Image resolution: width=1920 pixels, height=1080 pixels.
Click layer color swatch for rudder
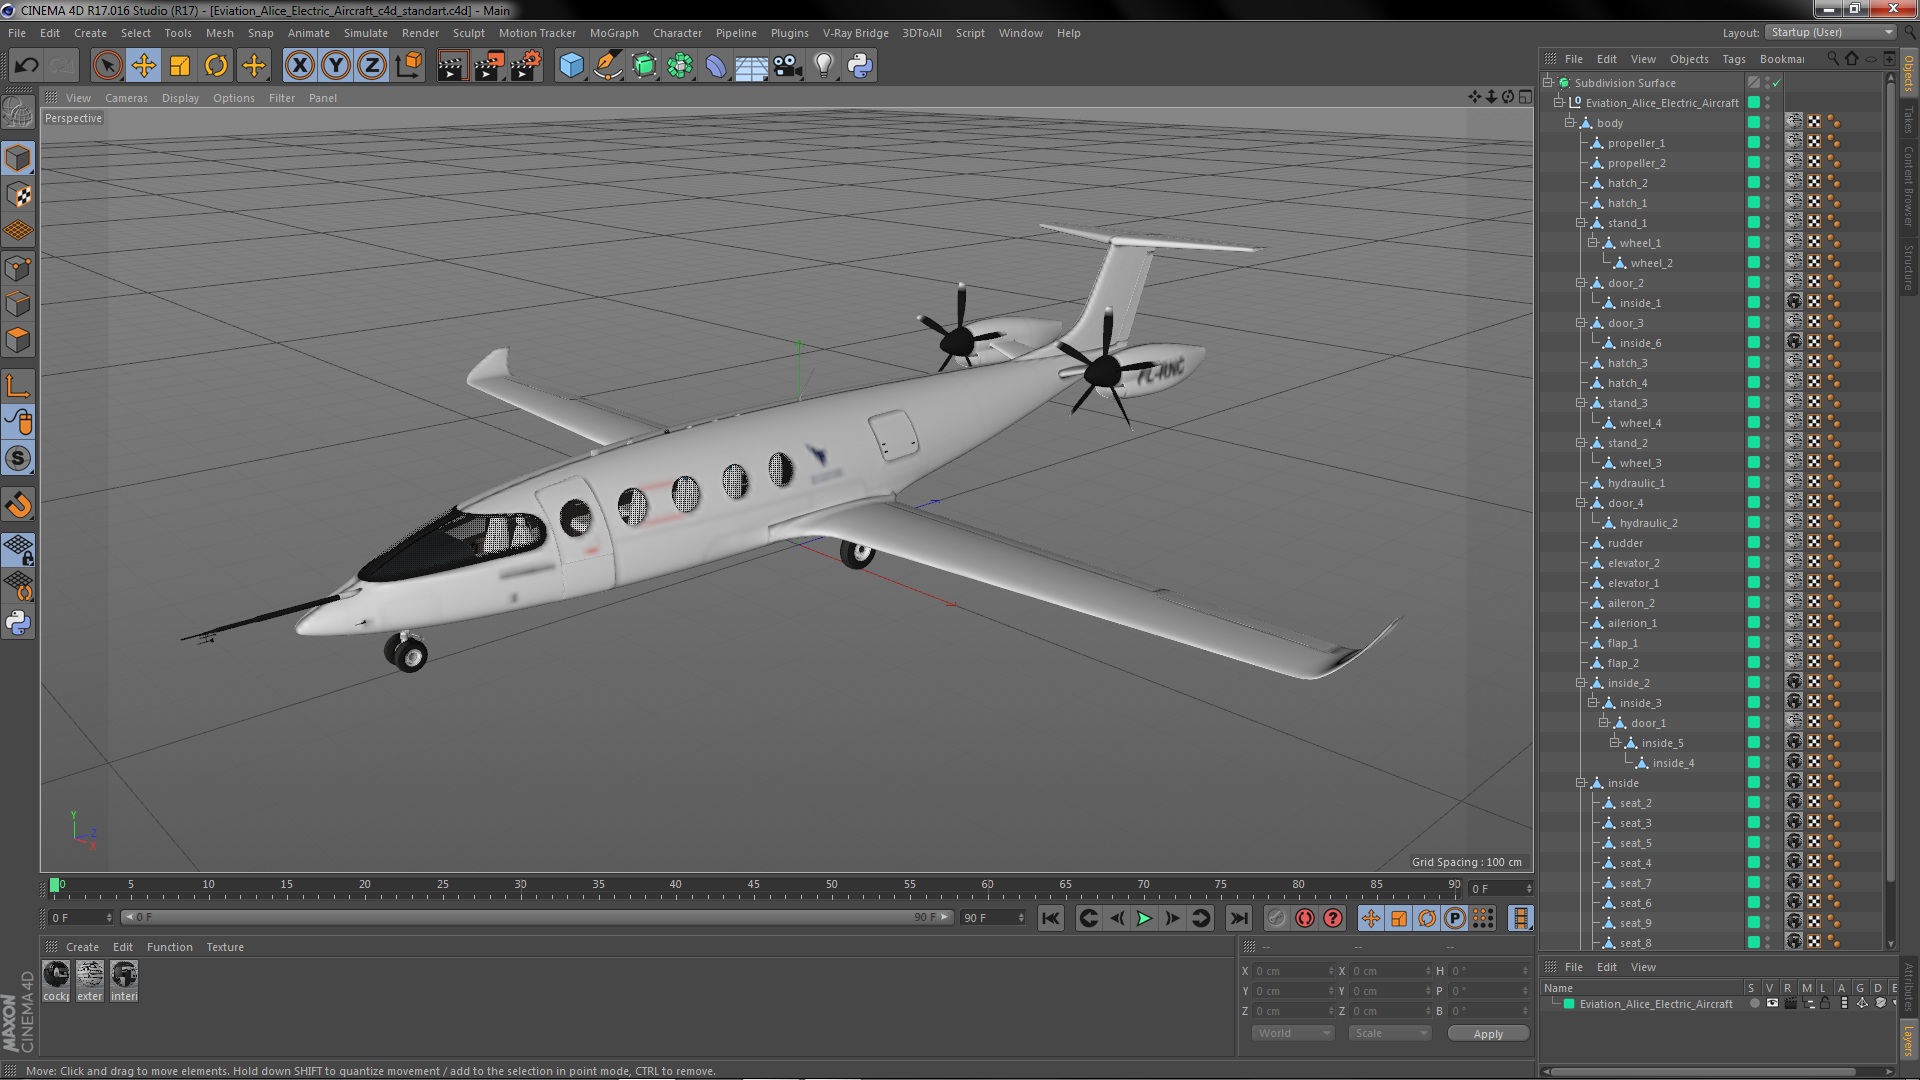pyautogui.click(x=1754, y=543)
